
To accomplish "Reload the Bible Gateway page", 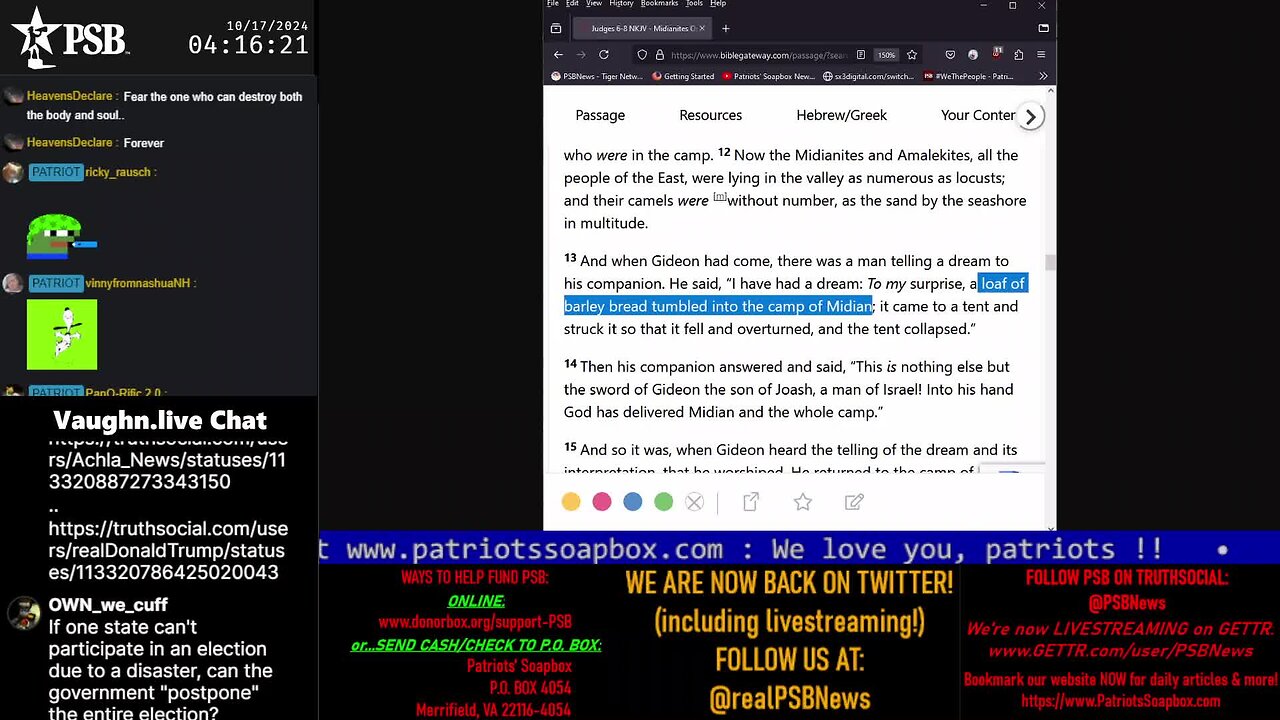I will 604,55.
